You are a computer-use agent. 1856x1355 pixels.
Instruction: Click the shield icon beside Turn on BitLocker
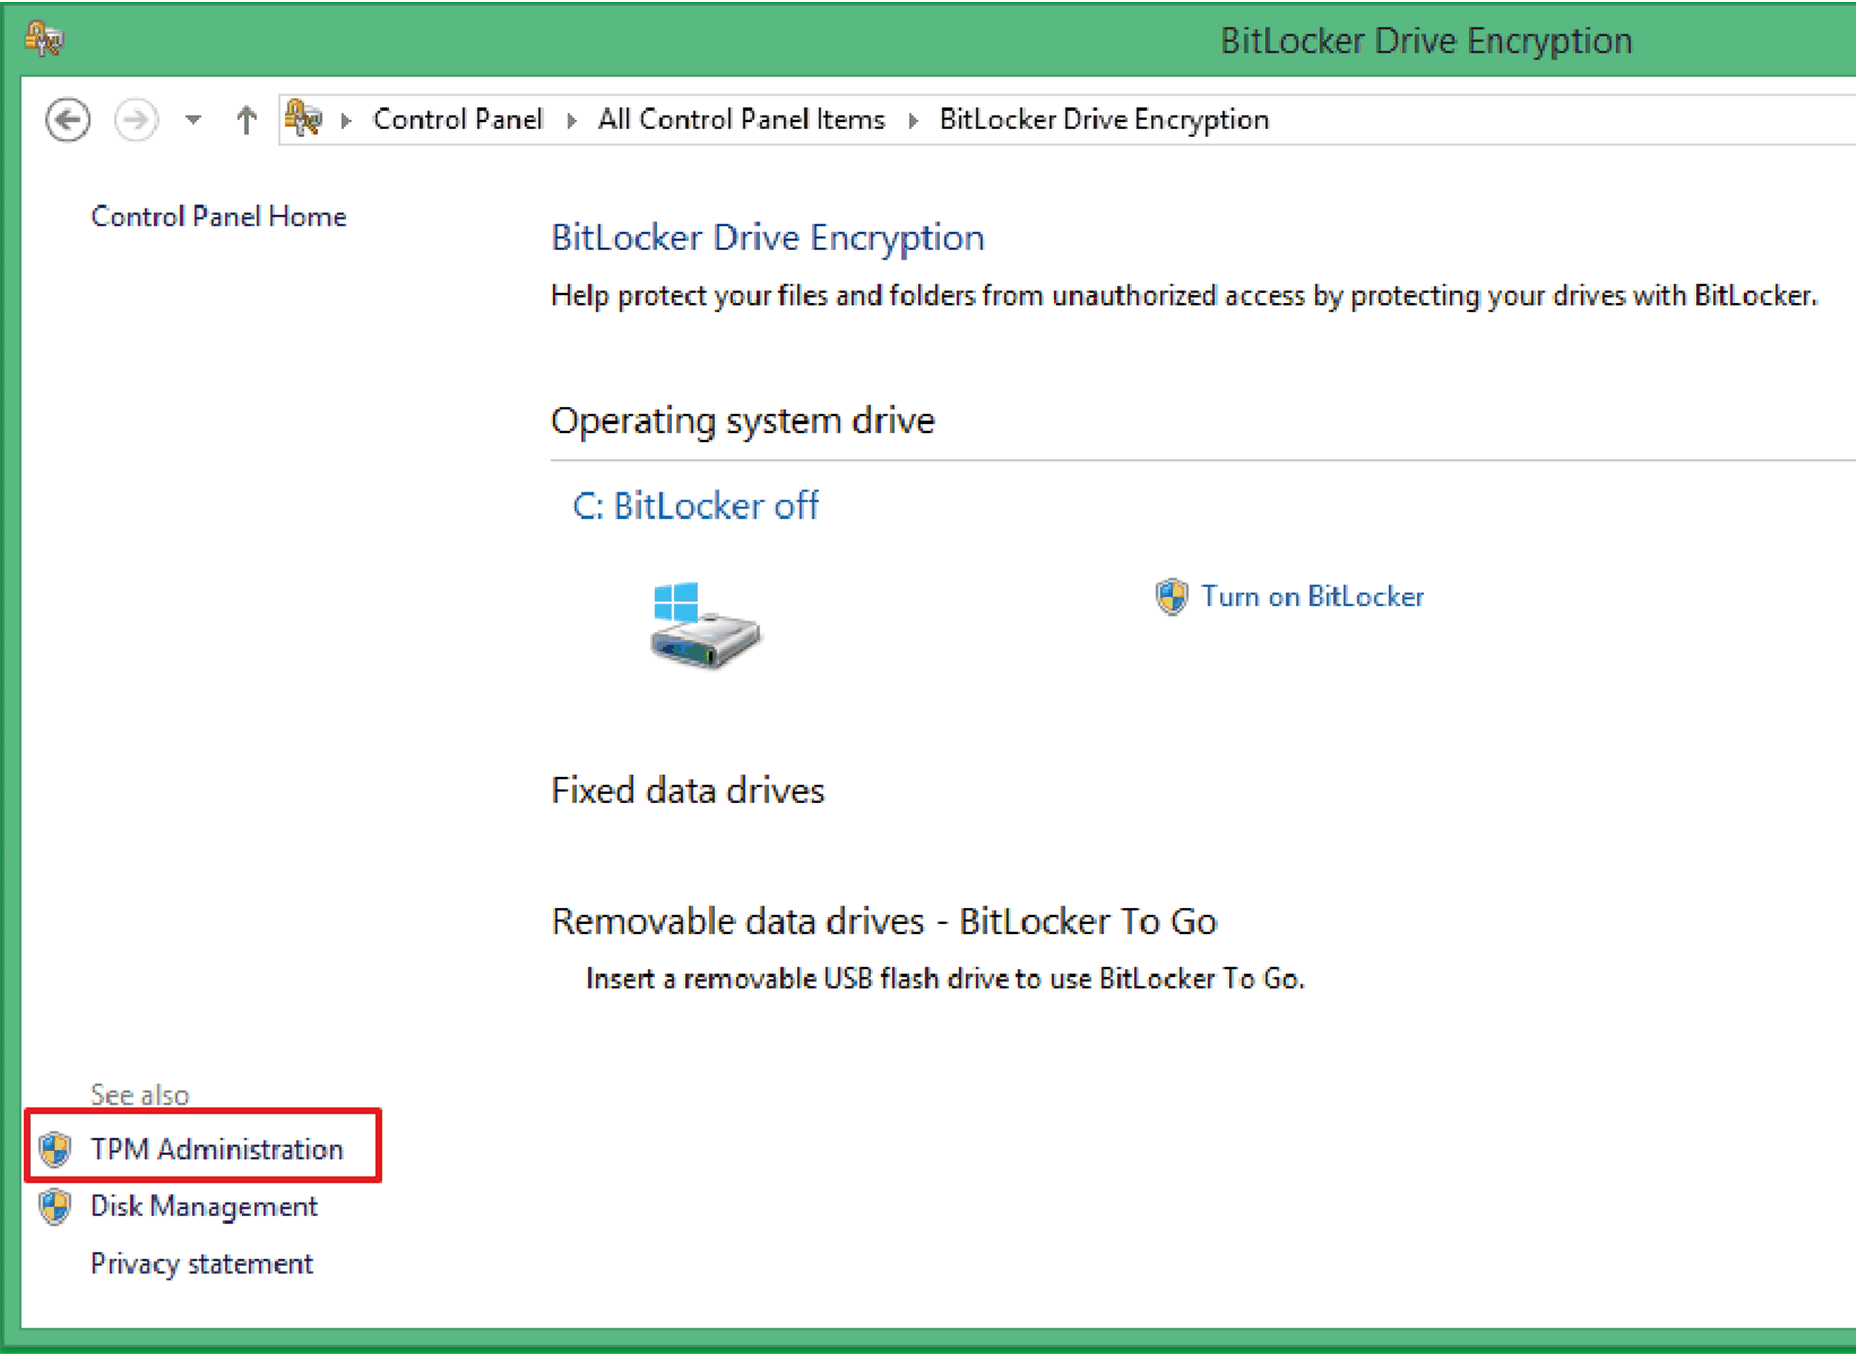click(x=1171, y=597)
